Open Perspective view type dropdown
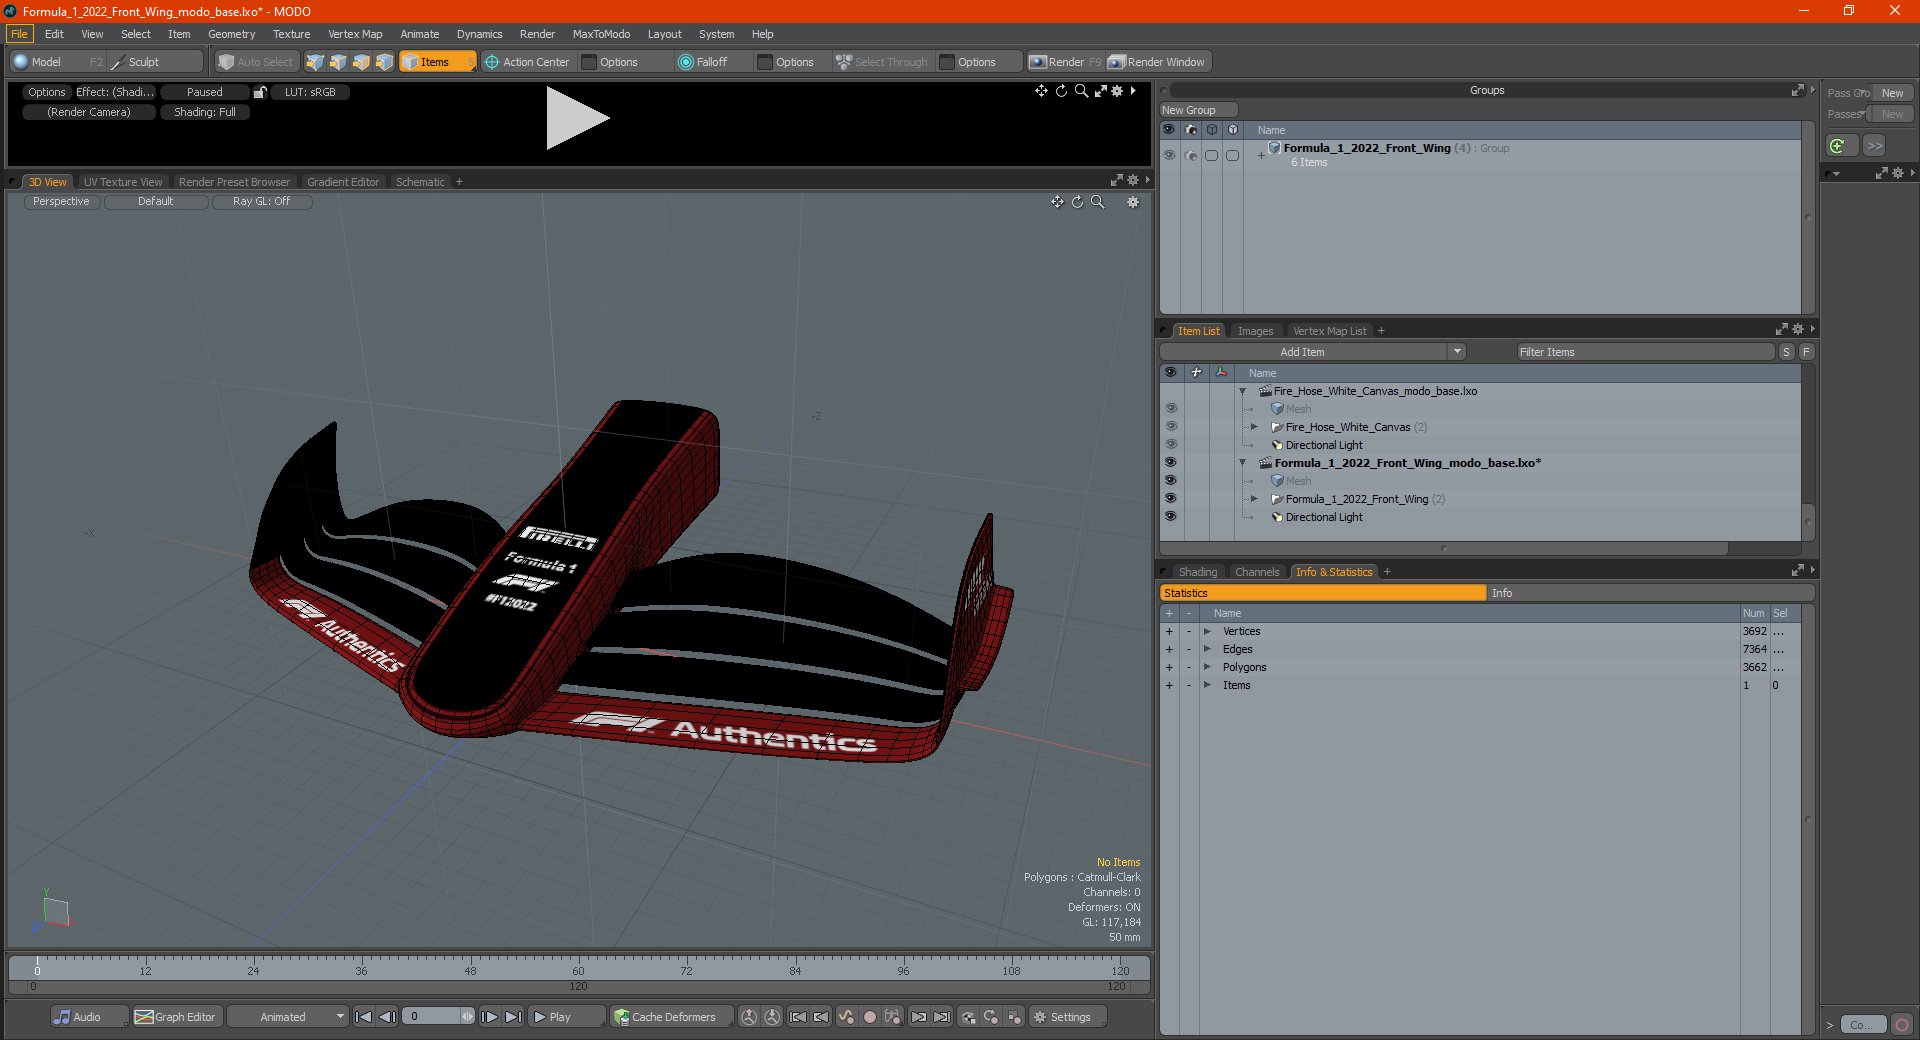 tap(61, 201)
